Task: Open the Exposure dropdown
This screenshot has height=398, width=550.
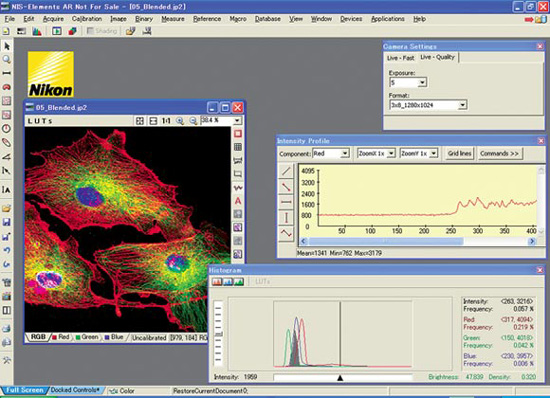Action: coord(422,83)
